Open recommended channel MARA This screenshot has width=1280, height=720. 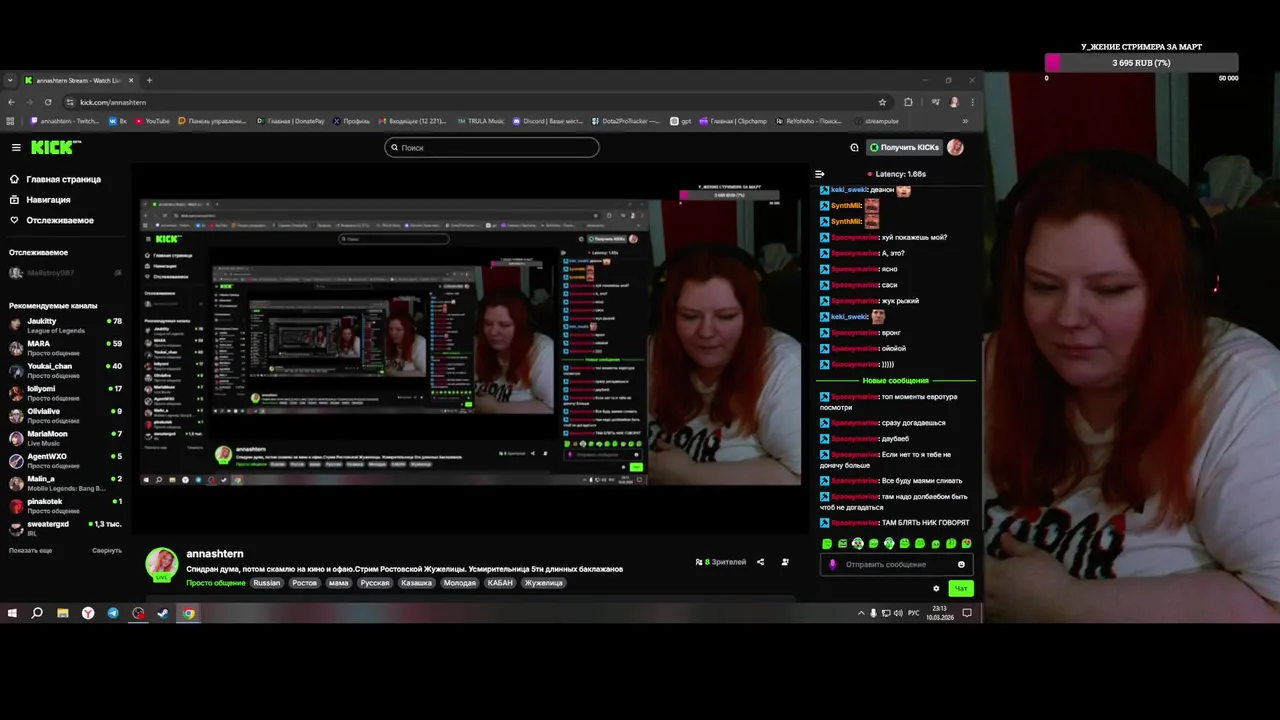click(x=65, y=348)
